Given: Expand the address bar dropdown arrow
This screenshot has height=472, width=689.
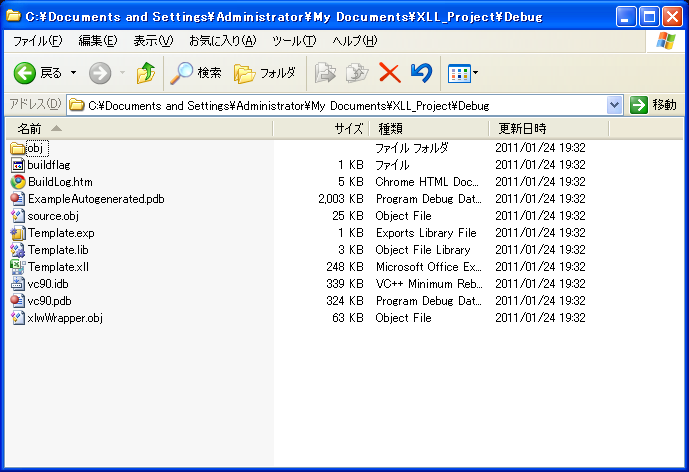Looking at the screenshot, I should (x=614, y=105).
